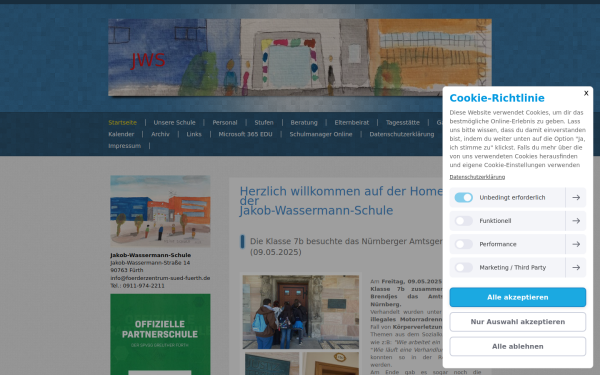Expand Performance details arrow
This screenshot has width=600, height=375.
(576, 244)
